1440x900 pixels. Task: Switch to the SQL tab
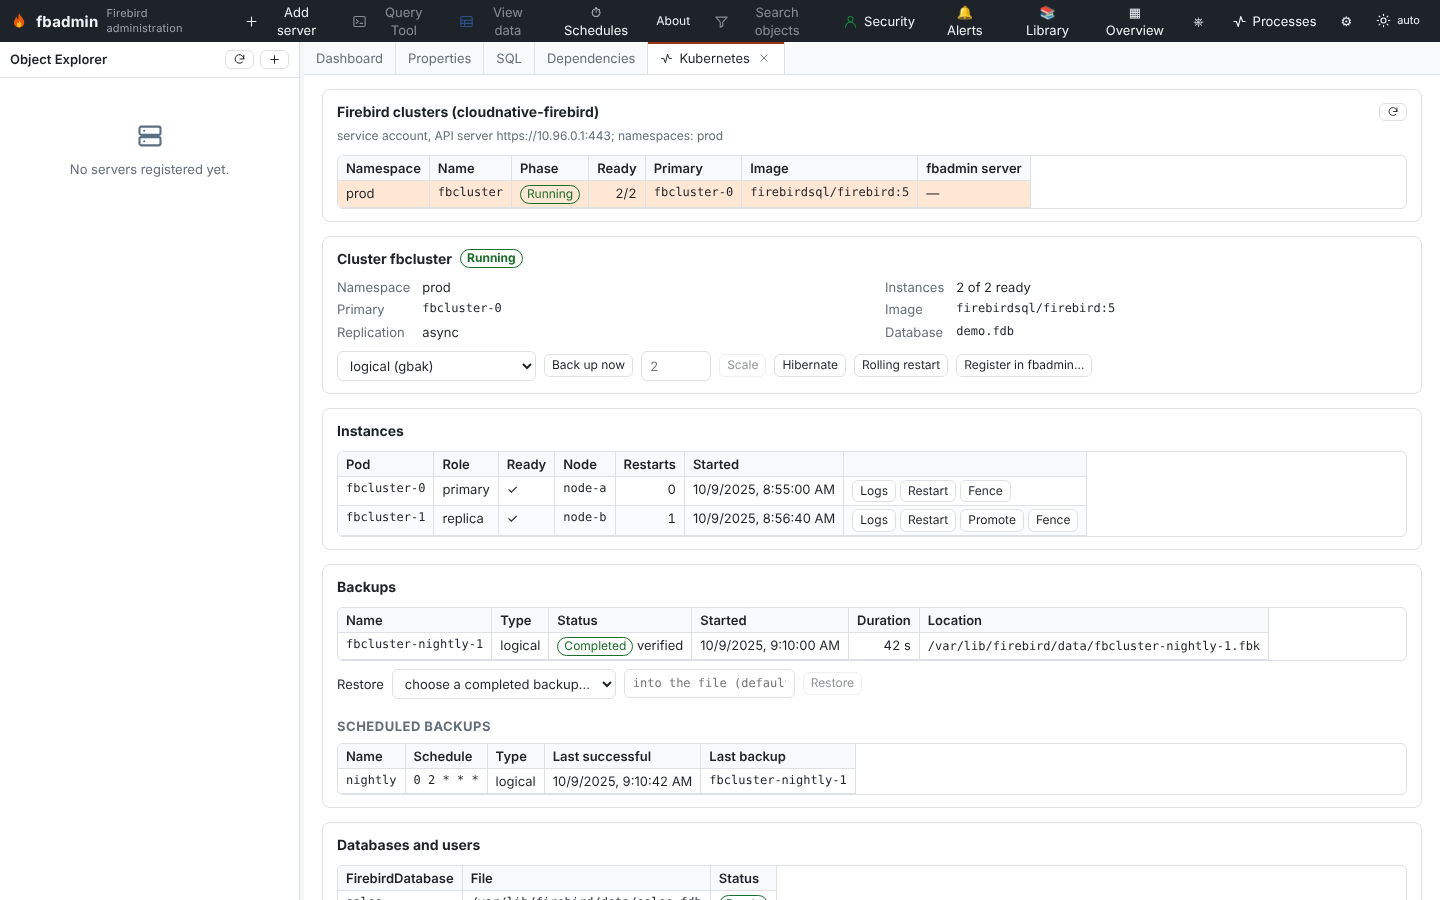point(509,59)
